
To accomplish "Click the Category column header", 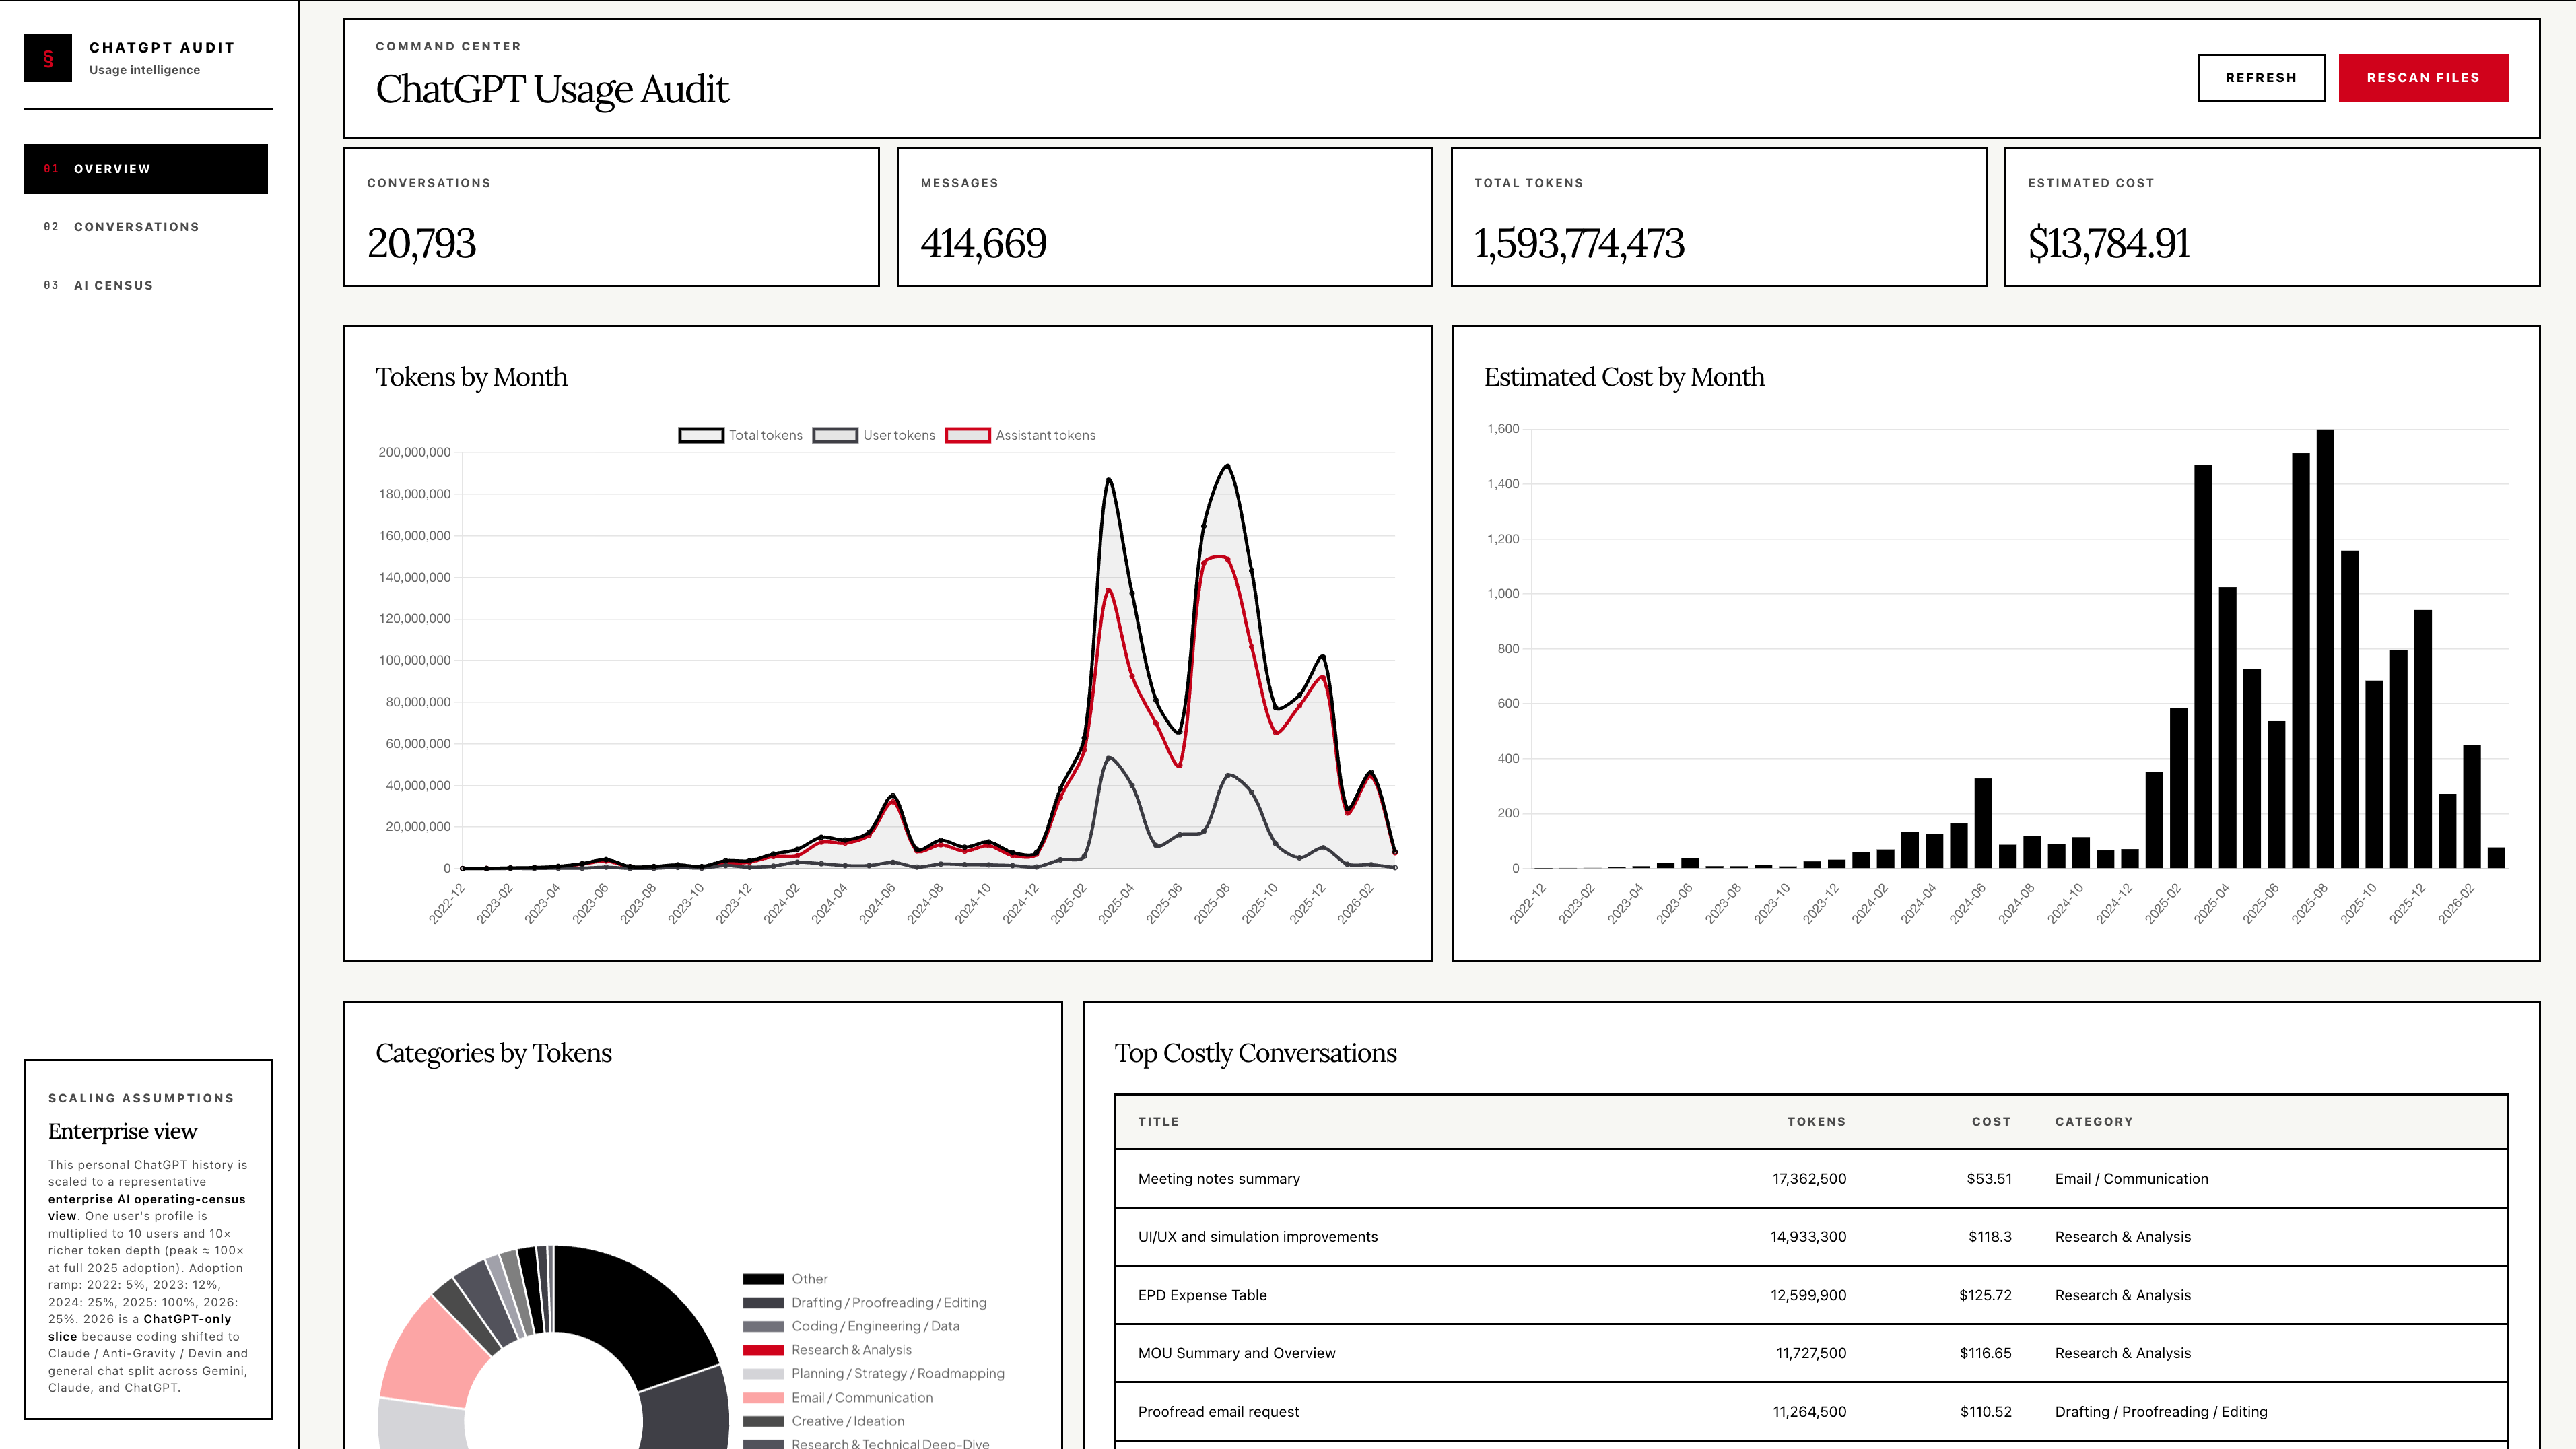I will click(x=2094, y=1122).
